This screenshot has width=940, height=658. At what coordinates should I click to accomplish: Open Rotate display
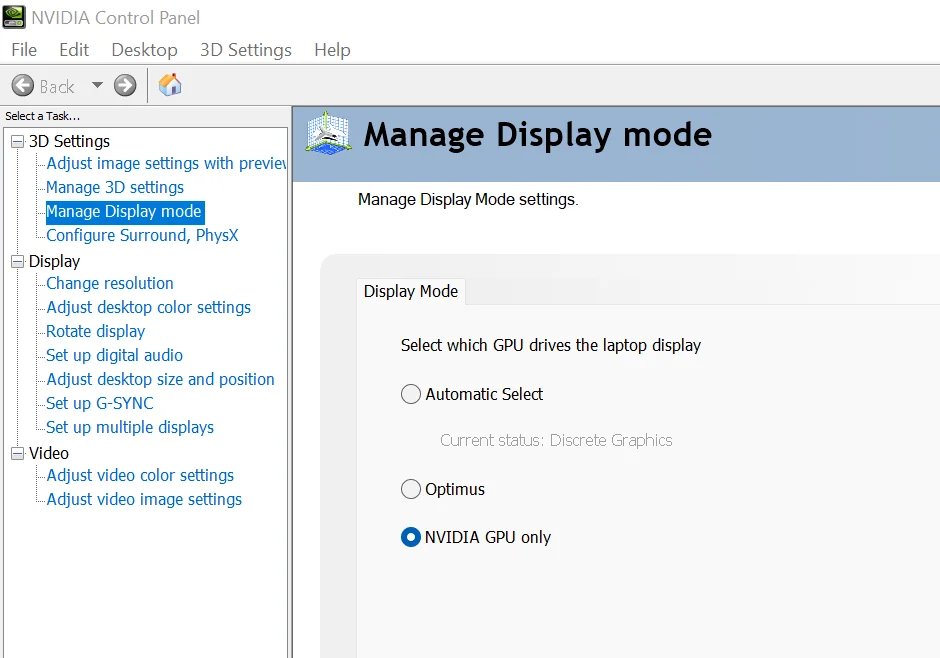point(95,331)
